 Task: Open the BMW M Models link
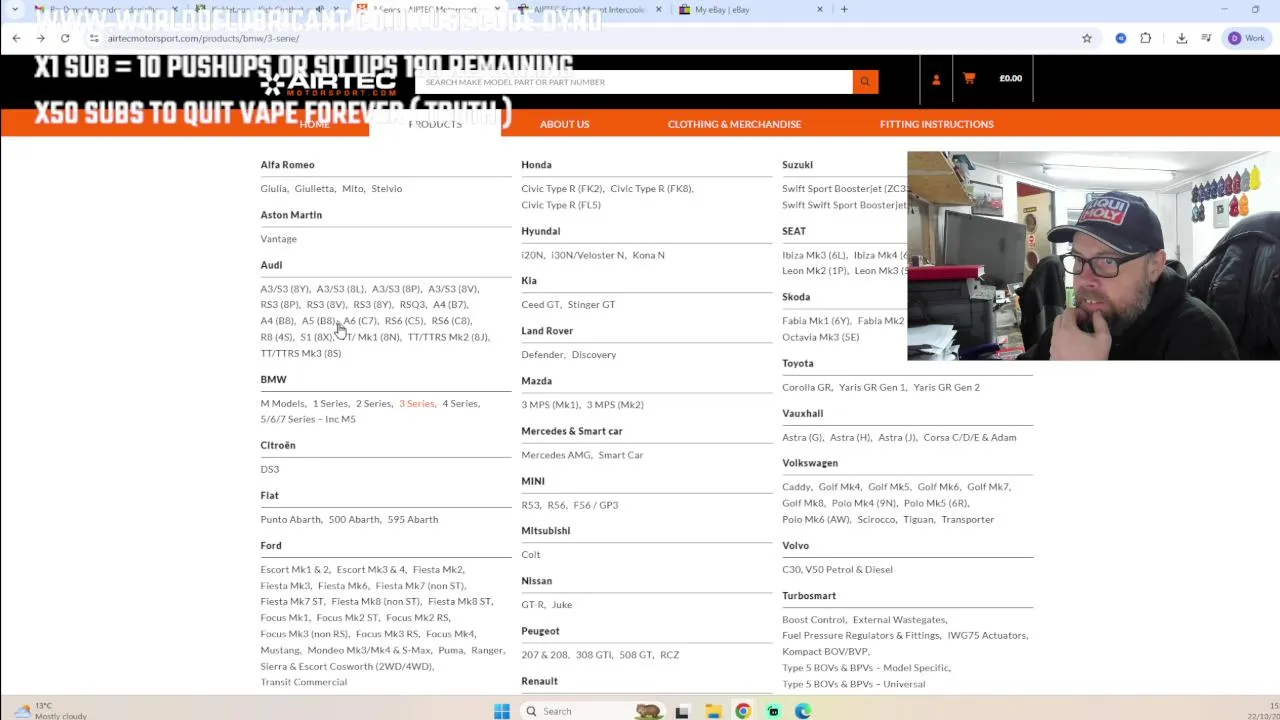(282, 403)
